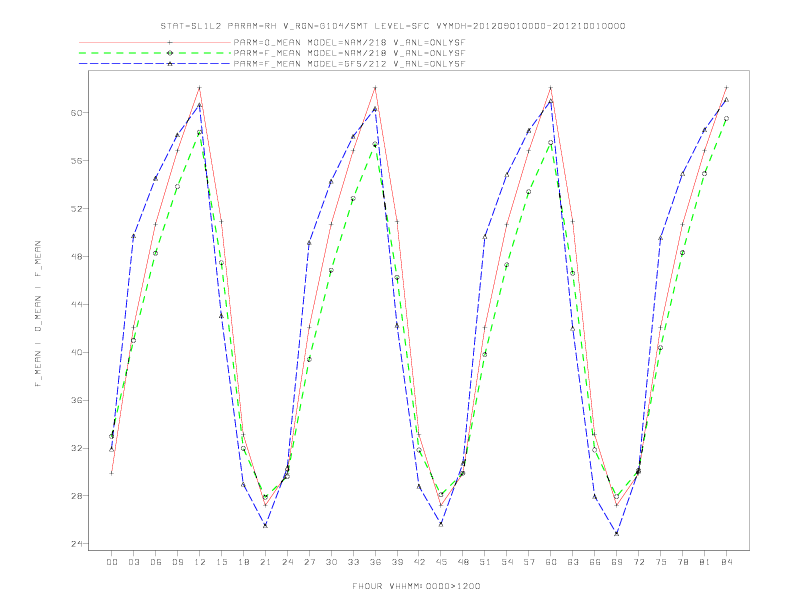Select forecast hour 33 on x-axis
This screenshot has height=612, width=792.
[x=353, y=562]
